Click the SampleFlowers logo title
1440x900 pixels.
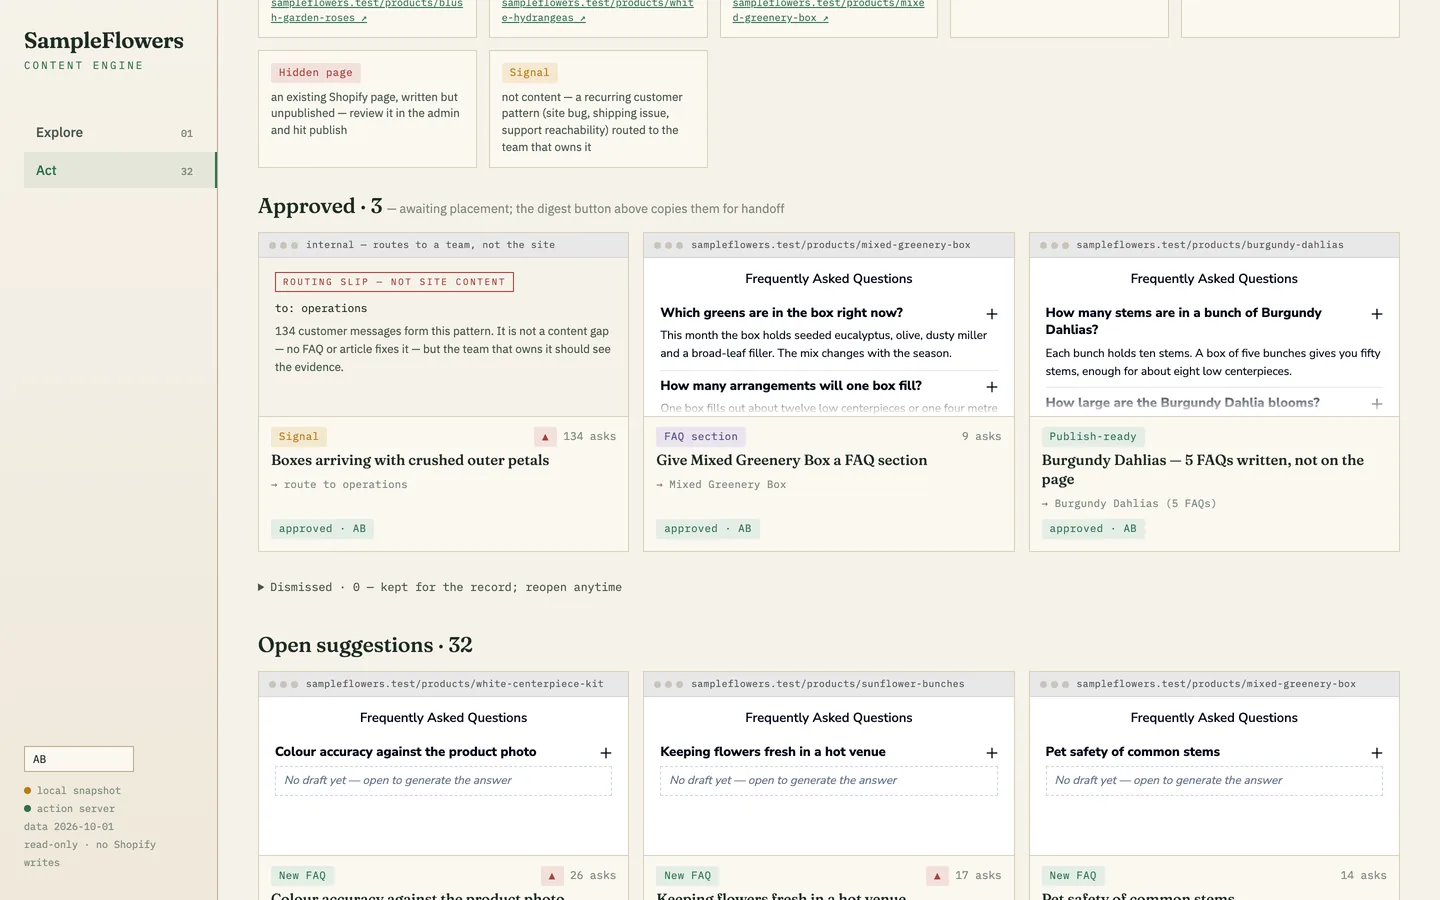104,41
